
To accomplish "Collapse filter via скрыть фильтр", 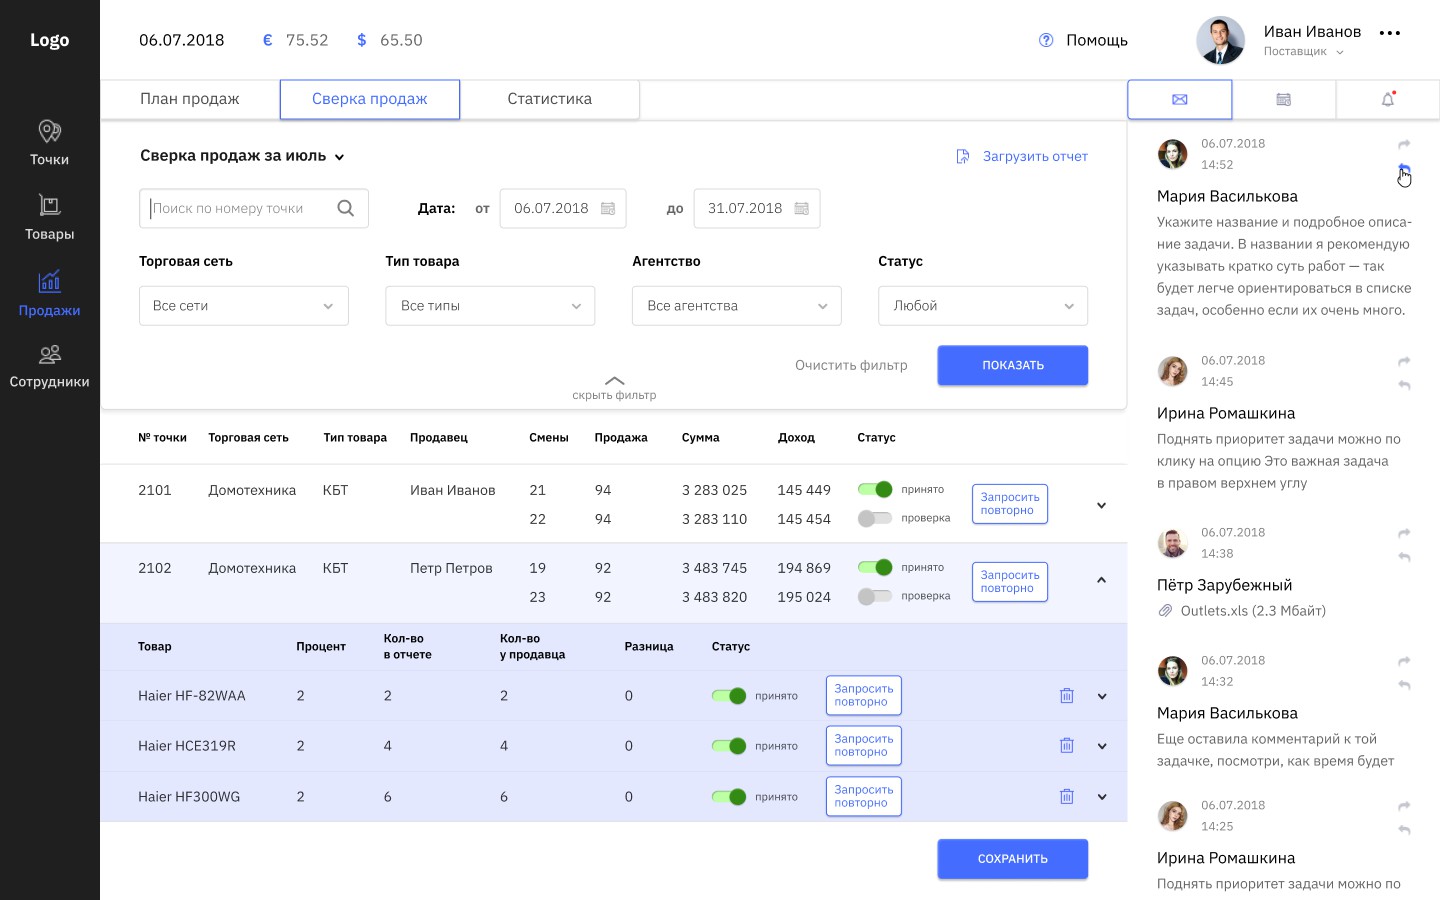I will click(614, 388).
